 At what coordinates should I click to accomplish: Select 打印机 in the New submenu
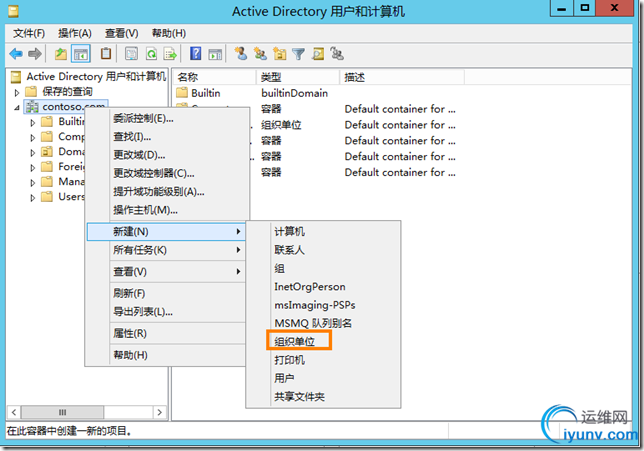pos(323,360)
